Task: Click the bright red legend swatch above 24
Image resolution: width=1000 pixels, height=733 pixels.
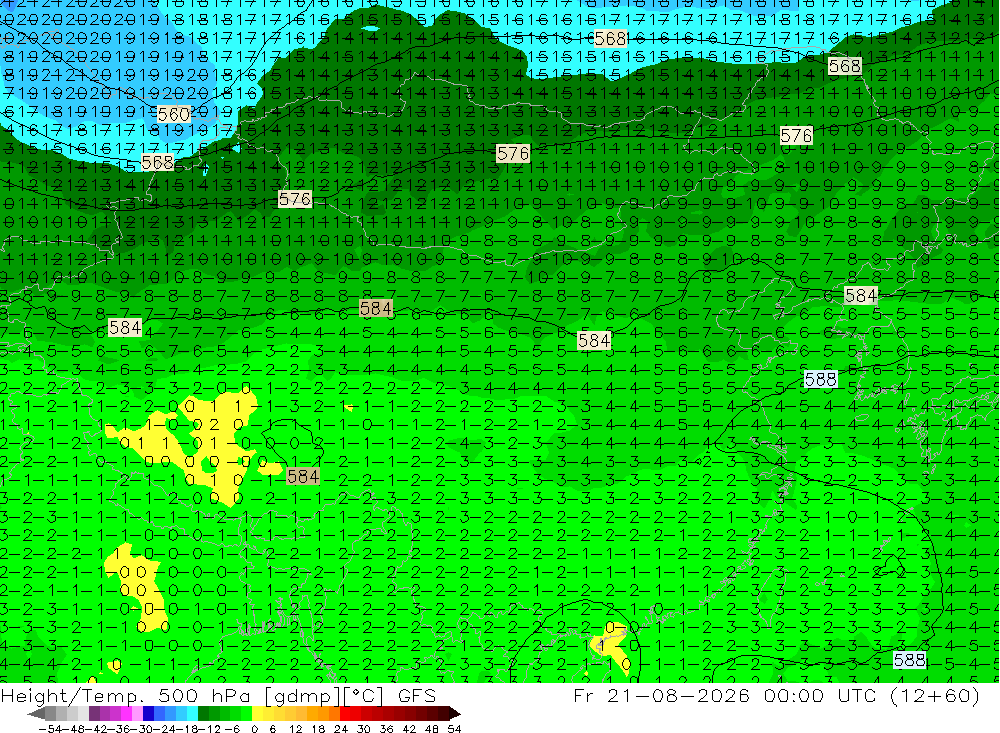Action: tap(345, 713)
